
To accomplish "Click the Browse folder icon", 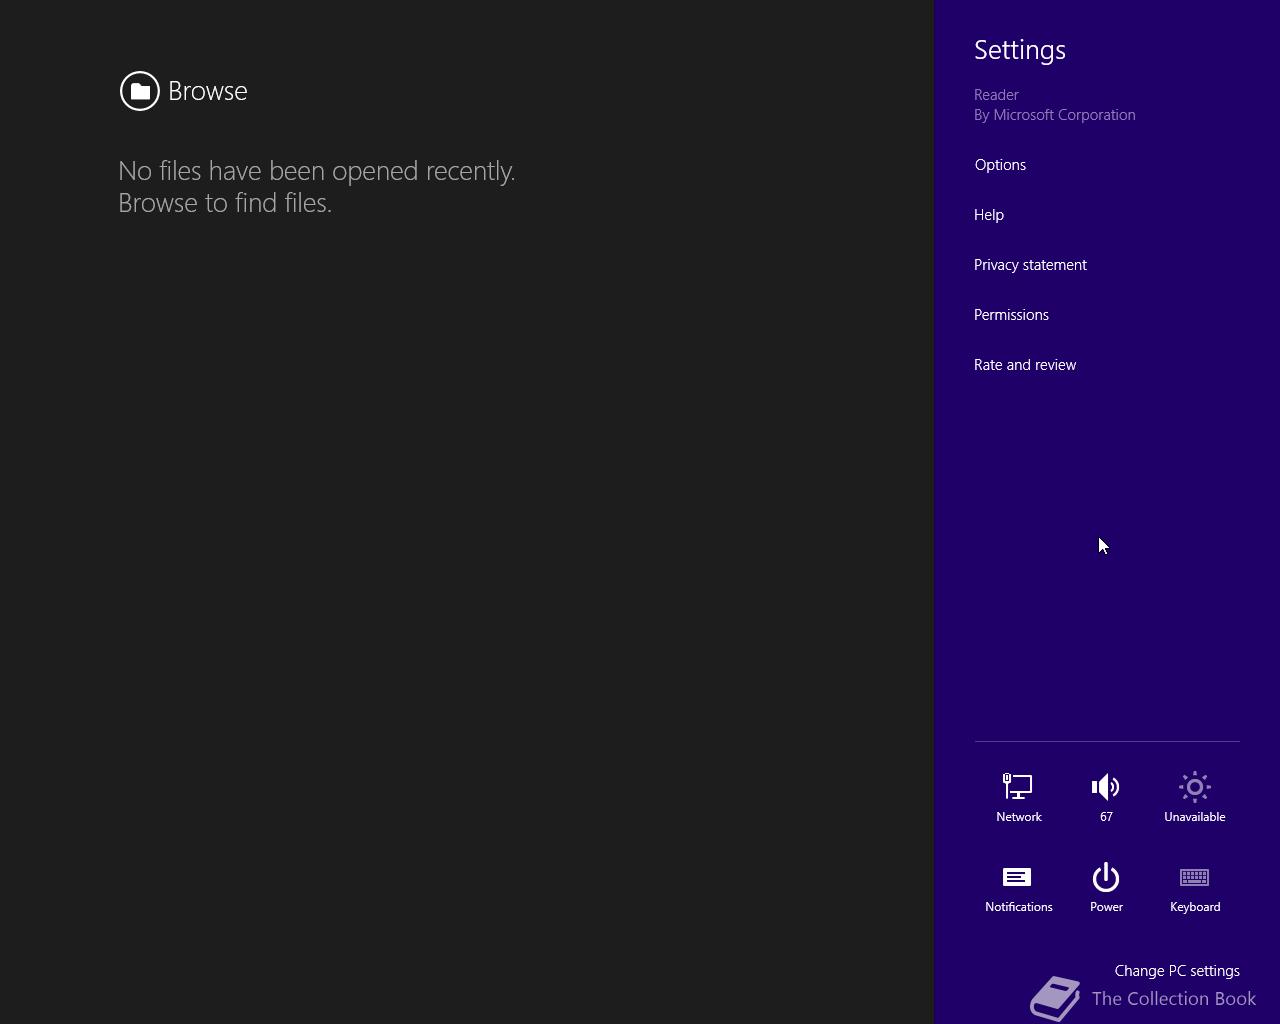I will (140, 91).
